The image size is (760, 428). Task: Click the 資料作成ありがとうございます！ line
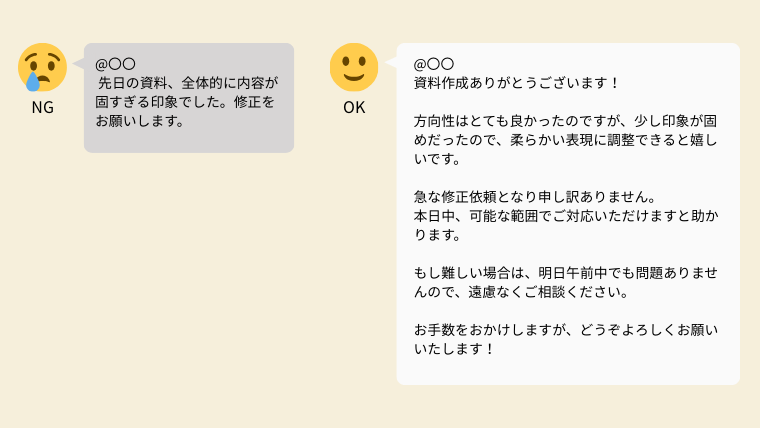tap(517, 83)
